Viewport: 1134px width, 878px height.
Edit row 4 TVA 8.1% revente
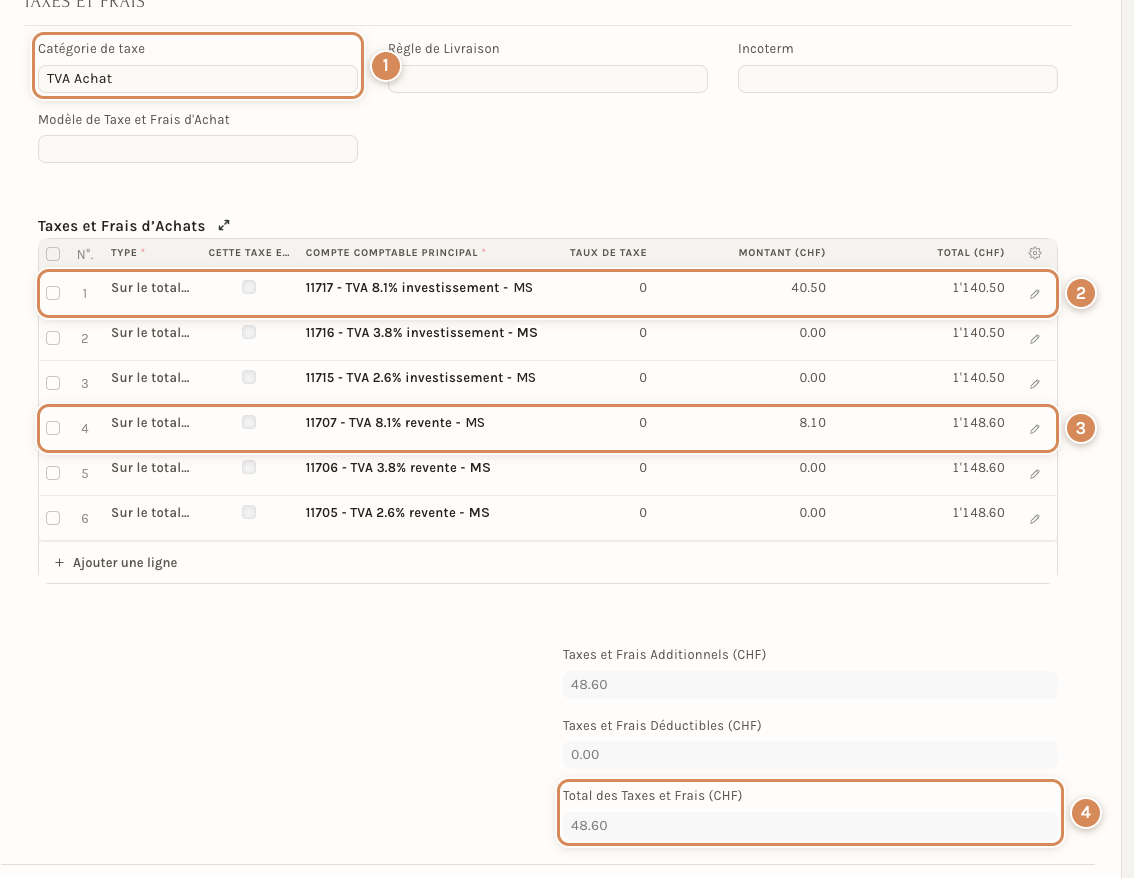(x=1035, y=429)
